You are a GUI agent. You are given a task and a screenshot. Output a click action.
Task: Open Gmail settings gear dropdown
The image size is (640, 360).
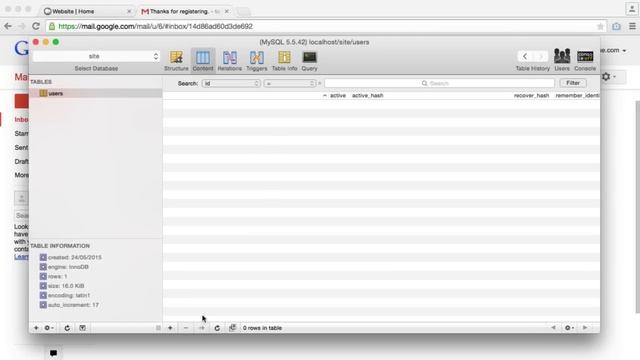tap(609, 76)
